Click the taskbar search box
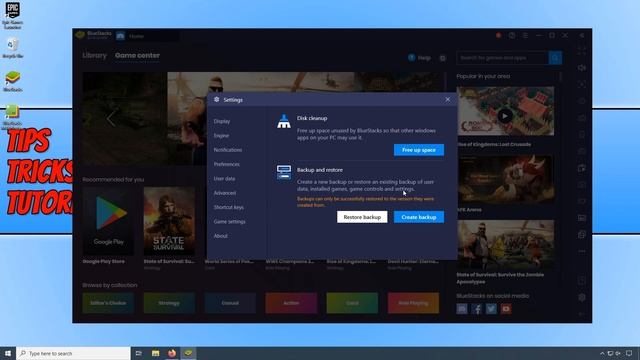640x360 pixels. pyautogui.click(x=73, y=353)
